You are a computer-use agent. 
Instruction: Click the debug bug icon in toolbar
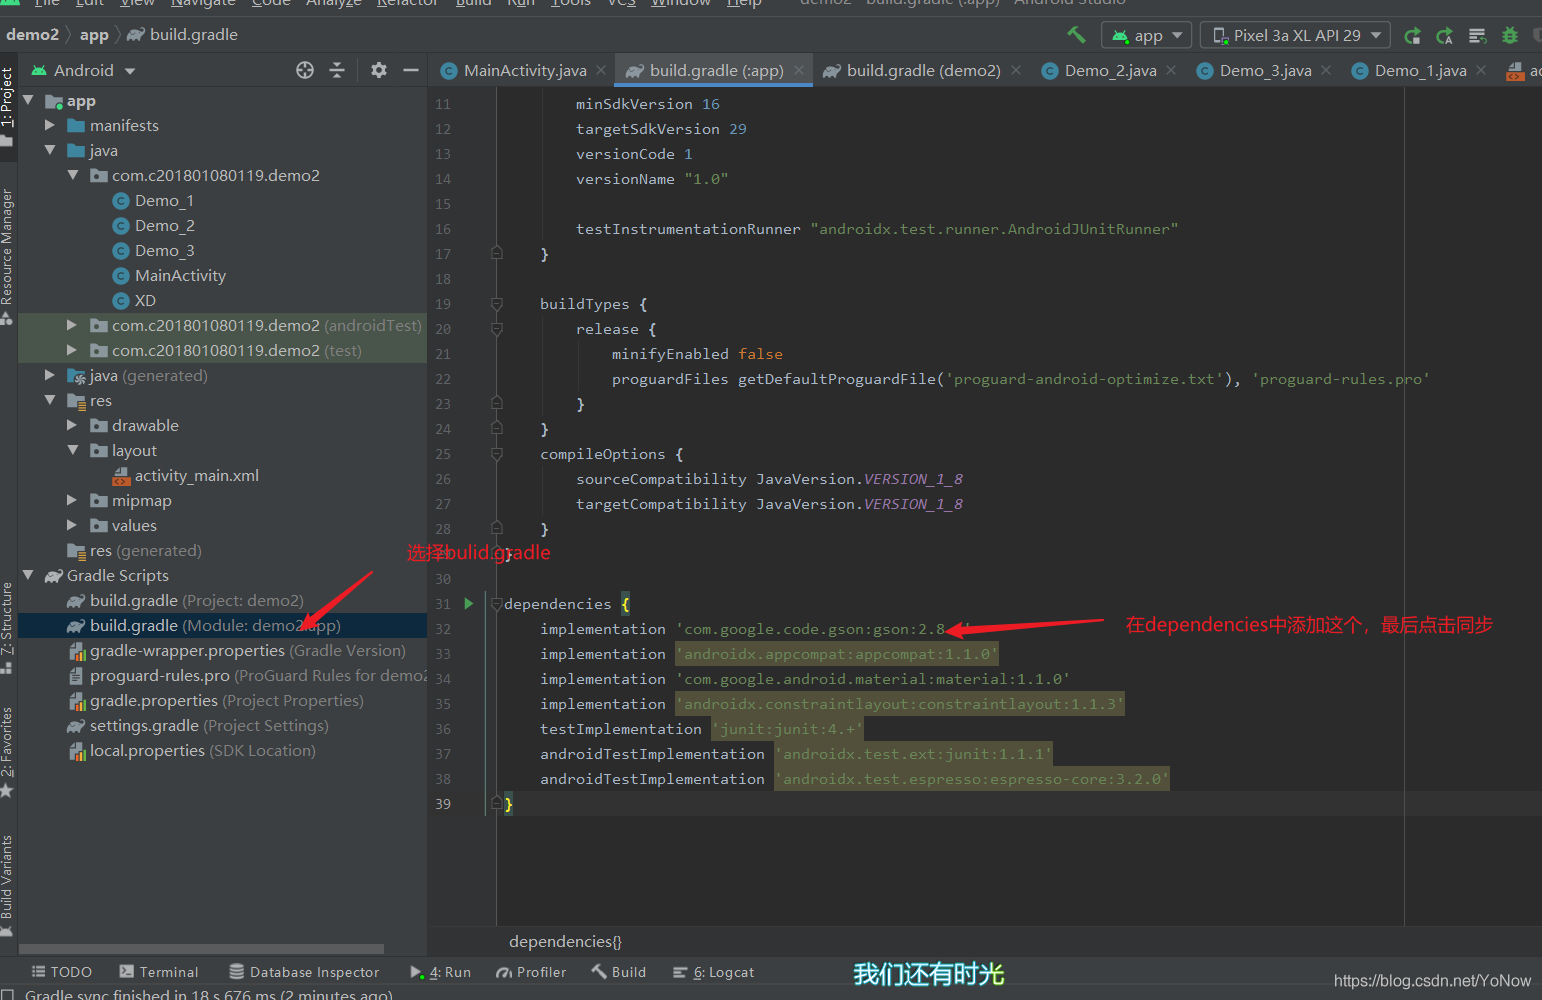click(x=1510, y=35)
